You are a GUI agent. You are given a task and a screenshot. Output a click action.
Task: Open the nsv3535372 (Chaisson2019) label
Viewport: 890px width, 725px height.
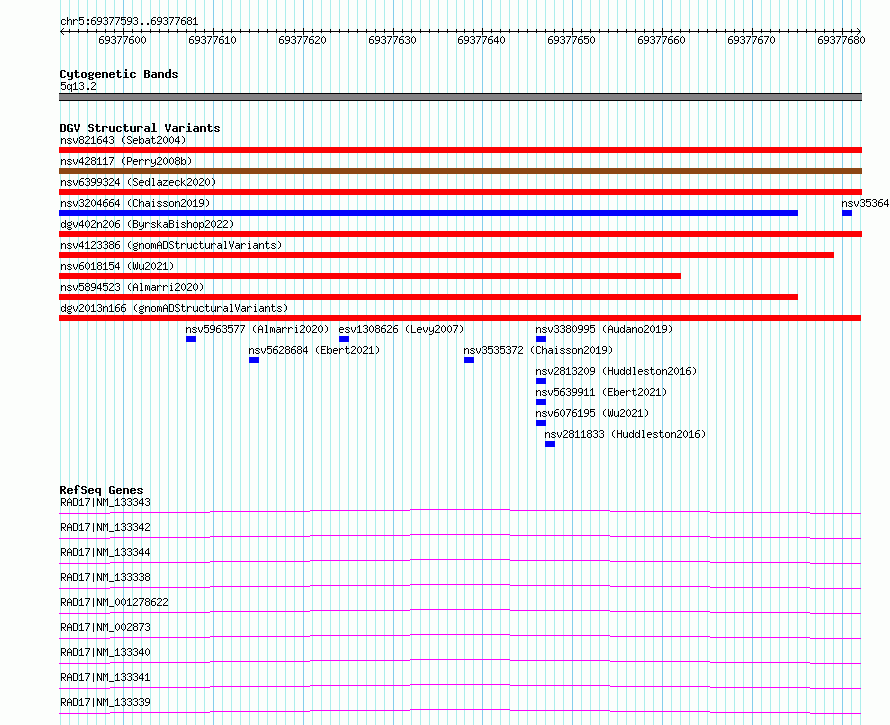[538, 350]
